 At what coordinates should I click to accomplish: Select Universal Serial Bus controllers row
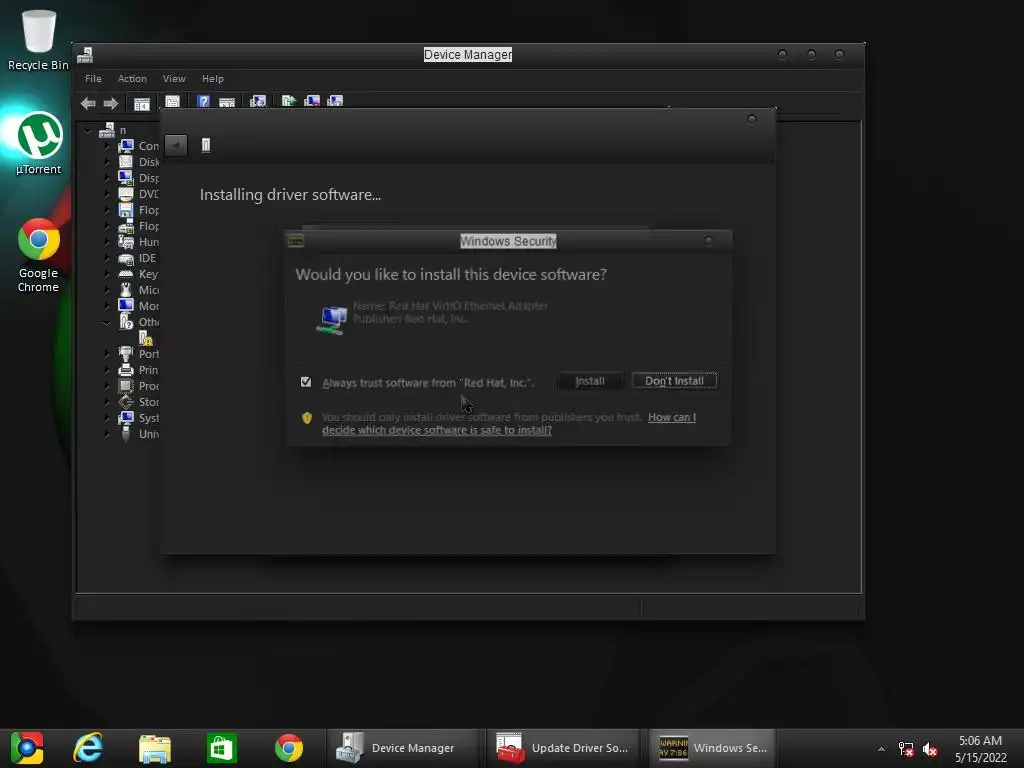[139, 434]
